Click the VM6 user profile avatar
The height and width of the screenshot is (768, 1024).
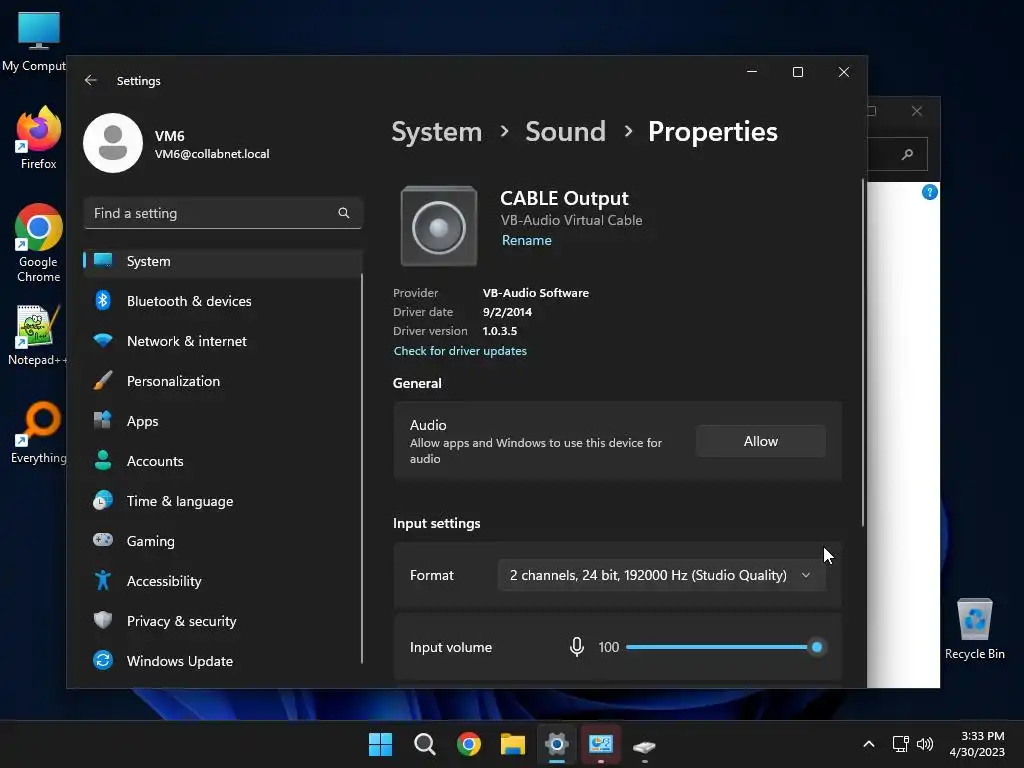[113, 143]
